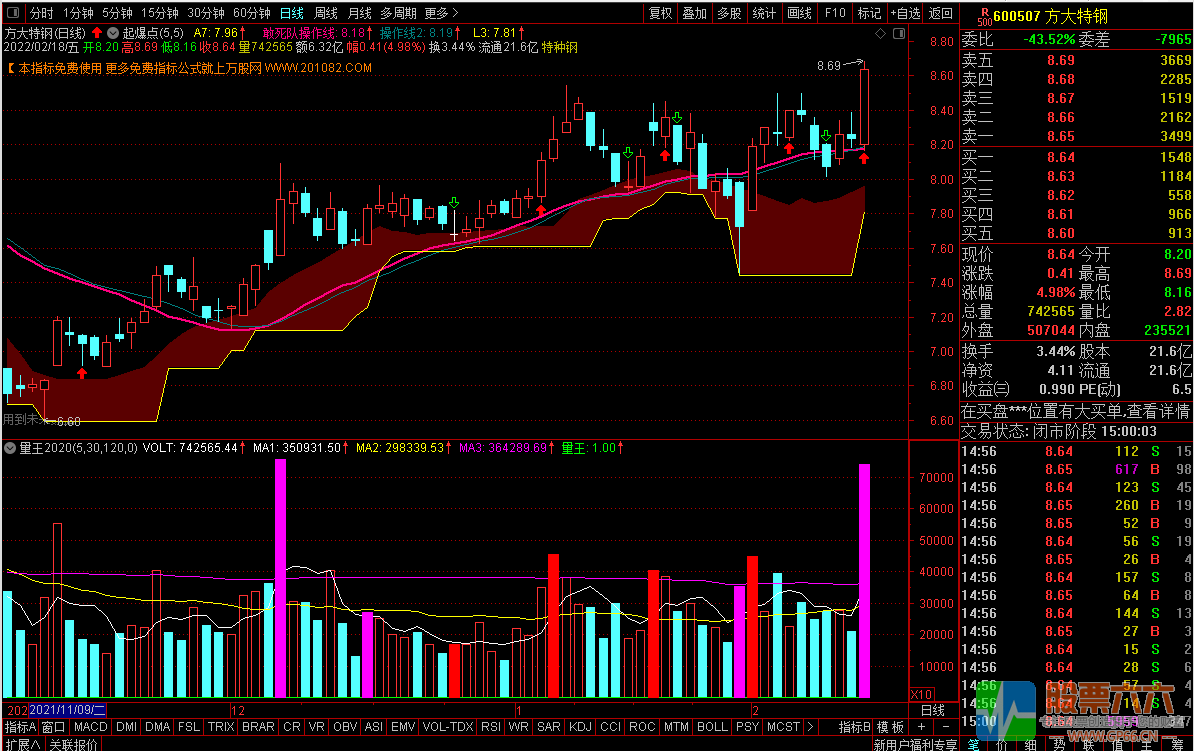Click the diamond marker icon above chart
Viewport: 1194px width, 751px height.
(x=881, y=34)
